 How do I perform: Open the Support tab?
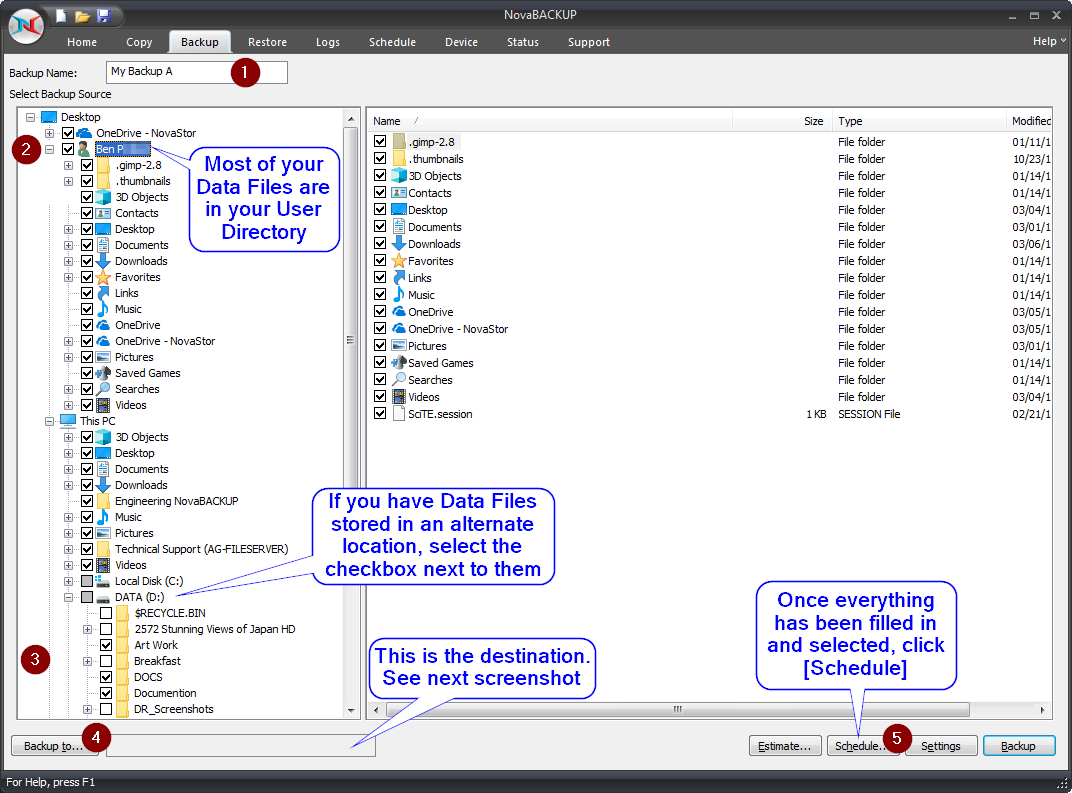(589, 42)
